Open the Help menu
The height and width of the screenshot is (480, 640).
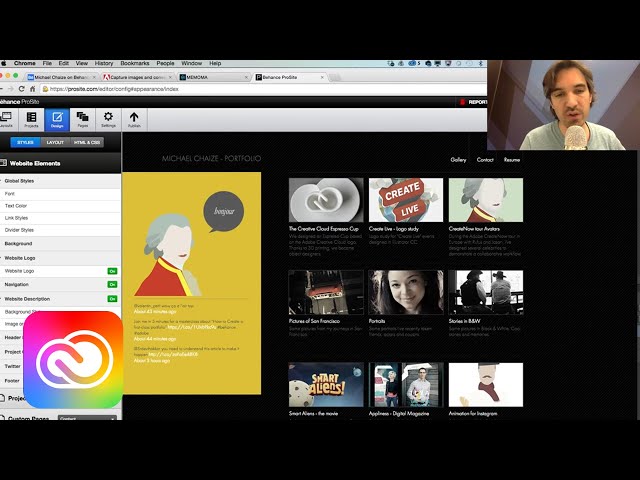pos(215,63)
